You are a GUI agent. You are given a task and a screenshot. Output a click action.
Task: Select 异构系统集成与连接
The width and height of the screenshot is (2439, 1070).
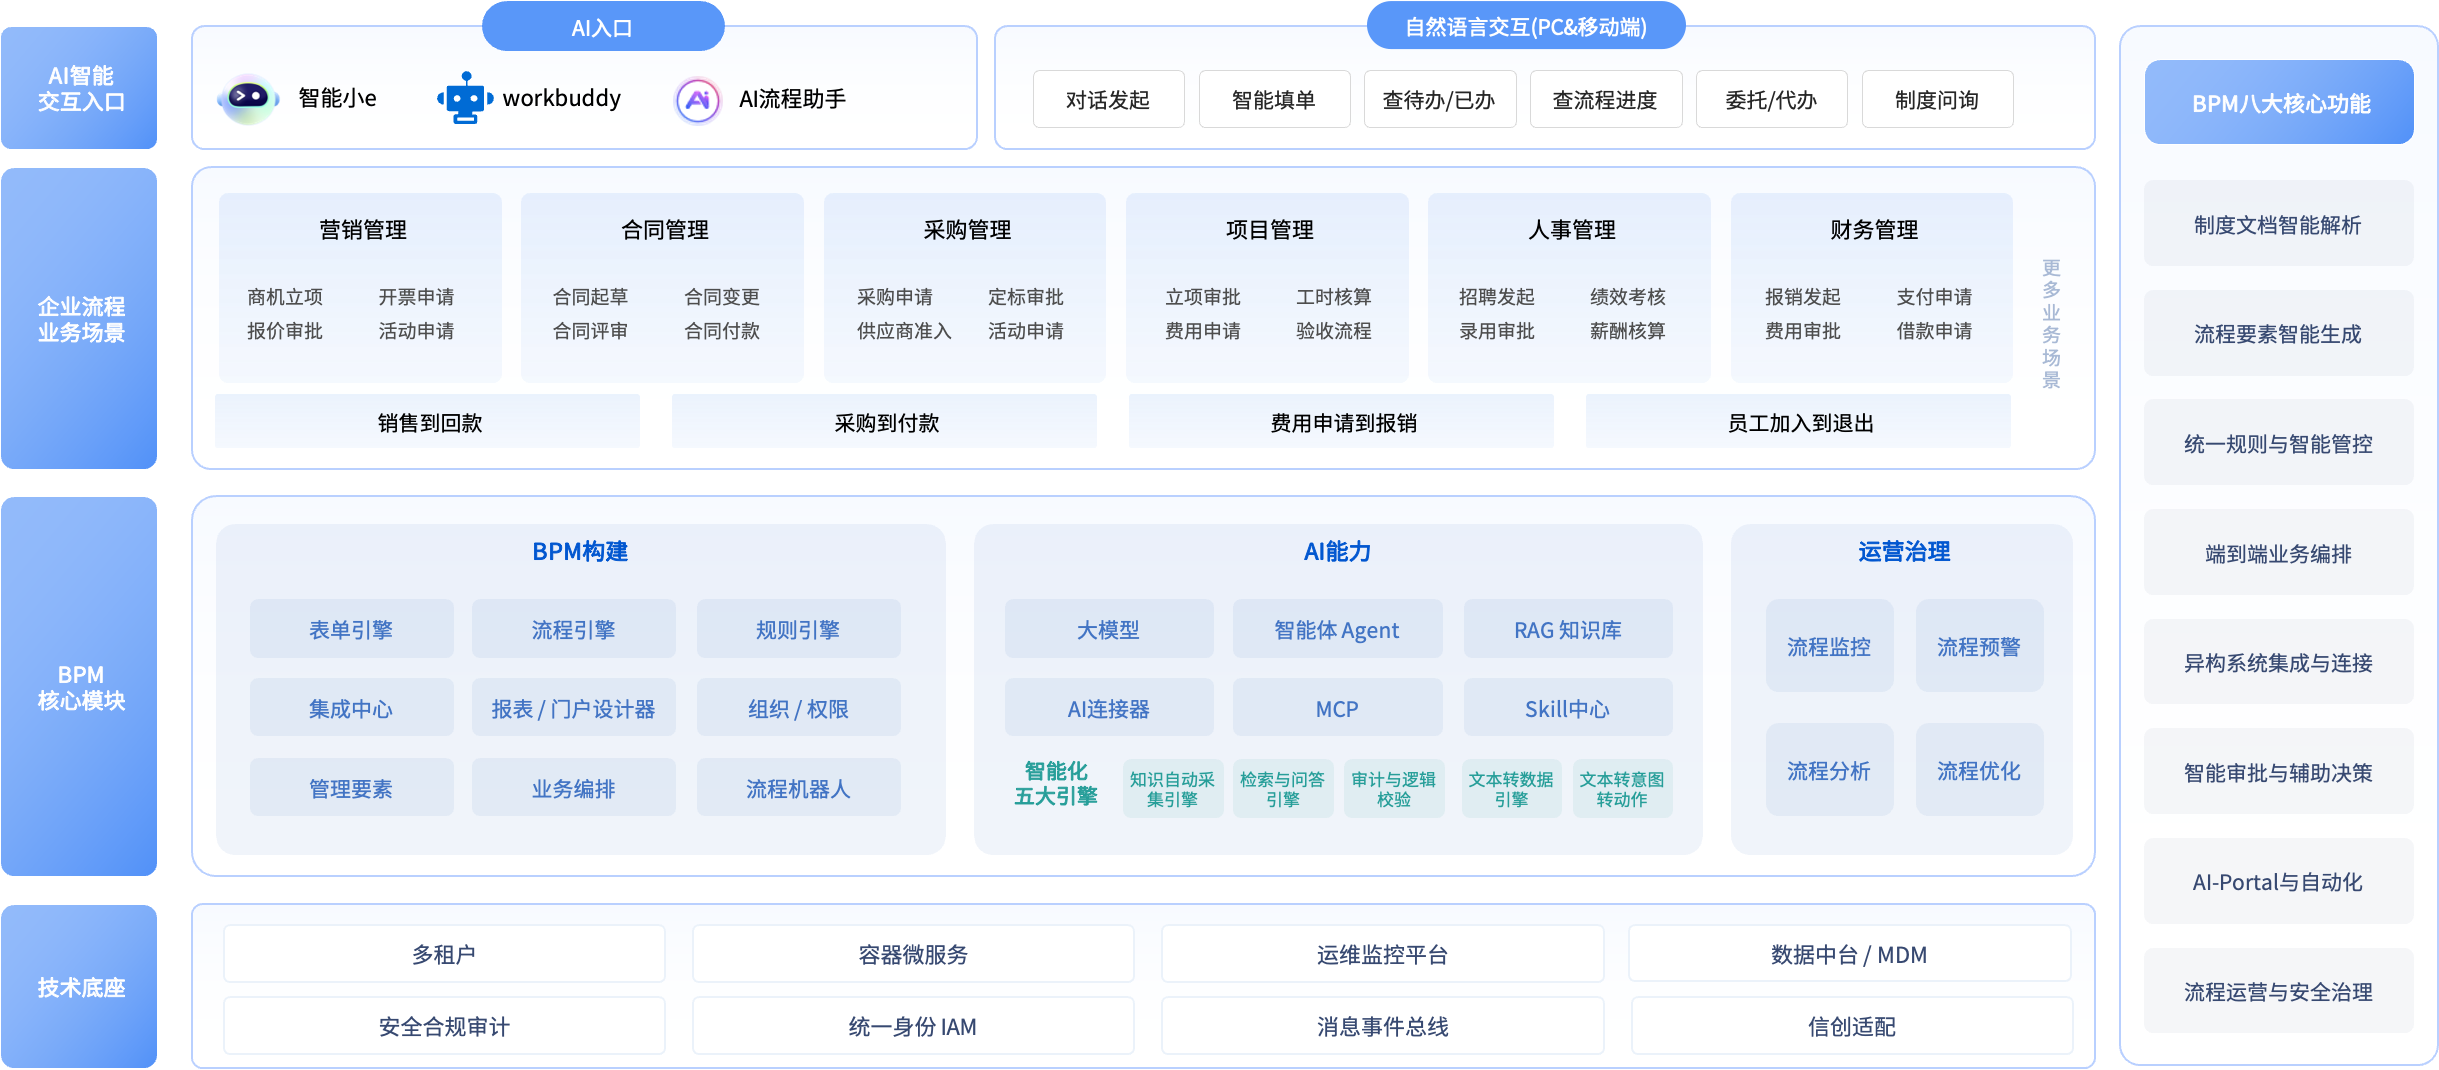(x=2279, y=662)
